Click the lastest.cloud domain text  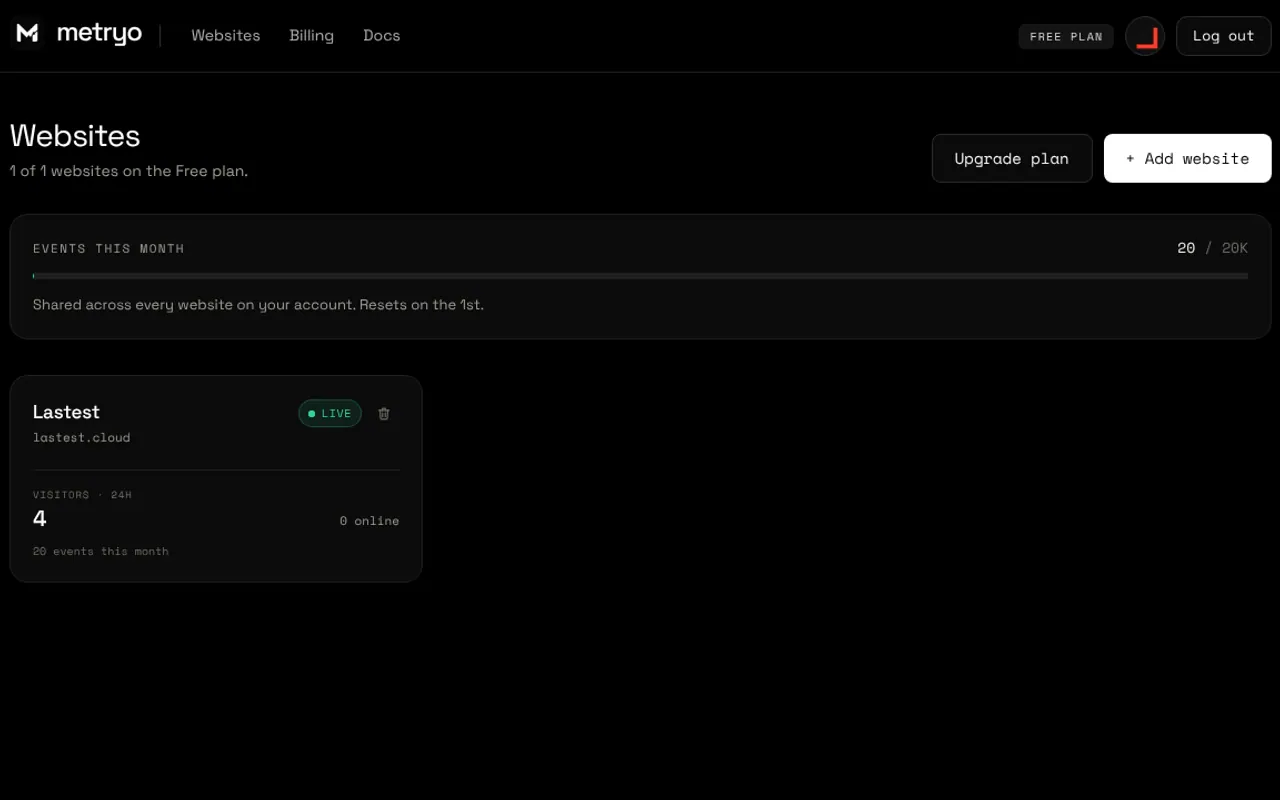pos(82,437)
